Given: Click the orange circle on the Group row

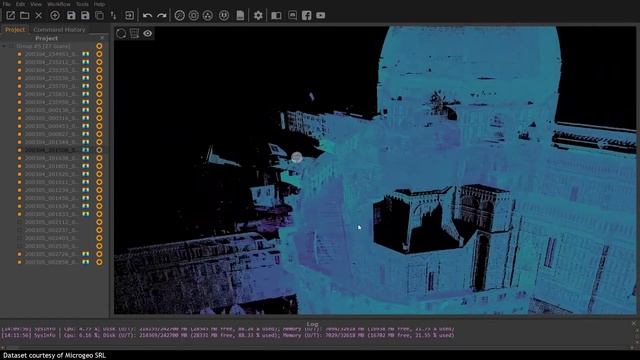Looking at the screenshot, I should (99, 46).
